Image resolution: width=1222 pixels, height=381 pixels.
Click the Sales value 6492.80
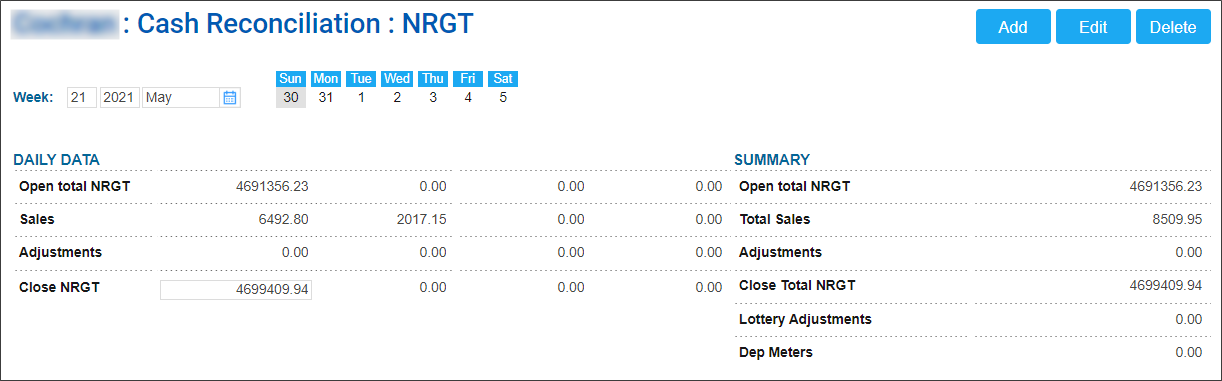tap(284, 219)
